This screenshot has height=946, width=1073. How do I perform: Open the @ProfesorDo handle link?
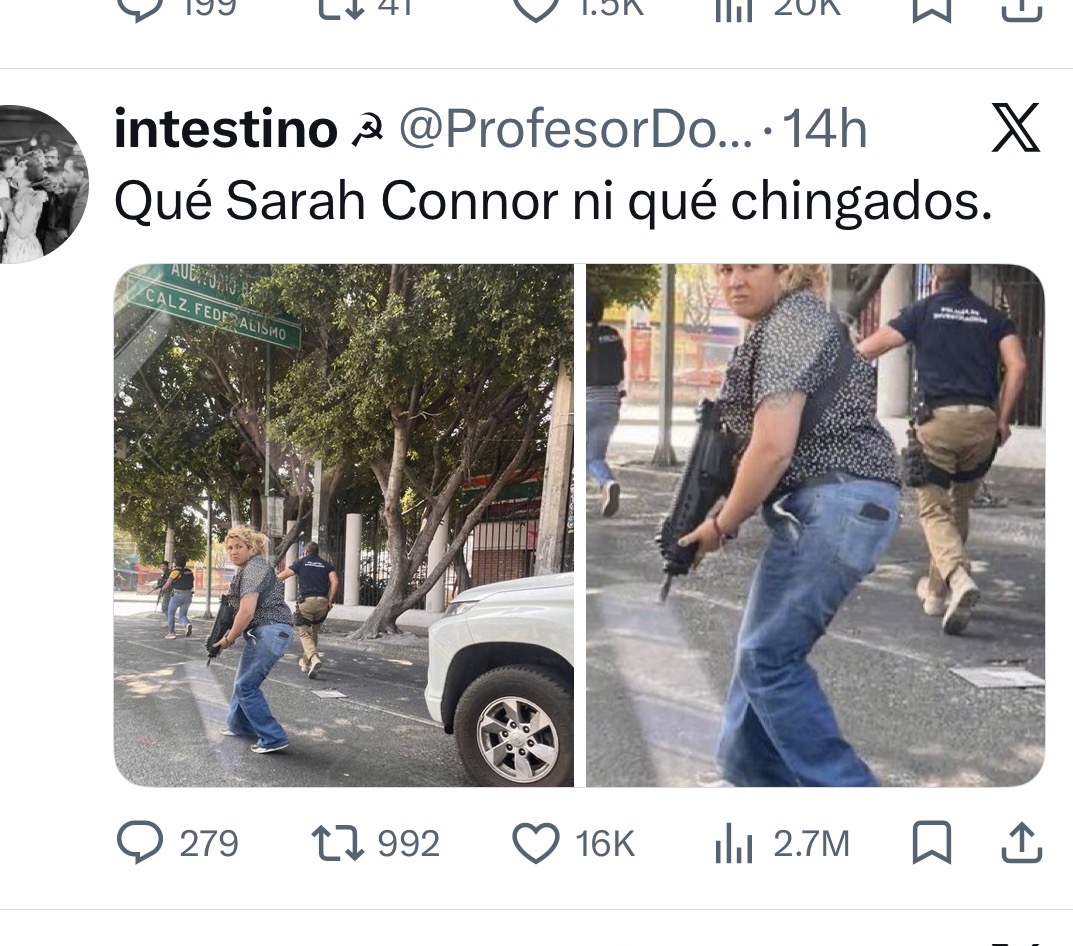[x=575, y=129]
